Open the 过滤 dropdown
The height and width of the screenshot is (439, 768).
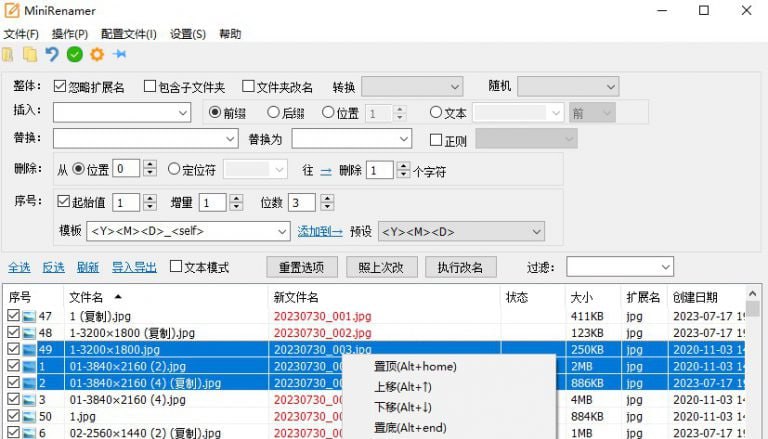620,267
